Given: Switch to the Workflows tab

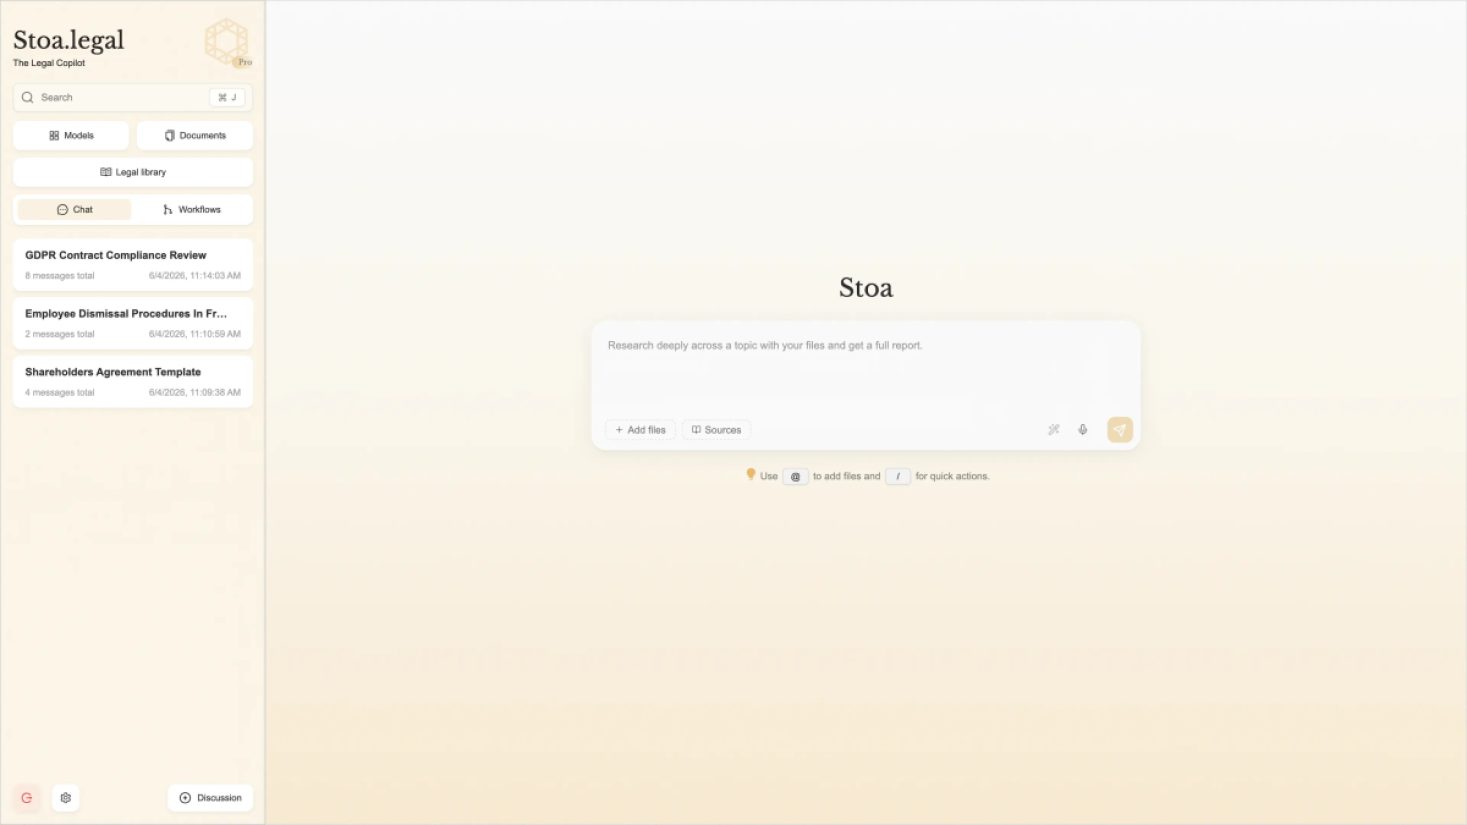Looking at the screenshot, I should [192, 209].
